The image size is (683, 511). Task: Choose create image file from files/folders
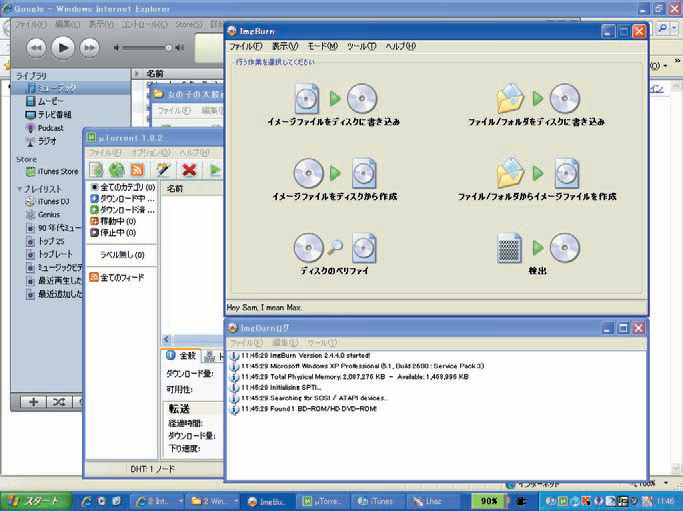(x=537, y=179)
